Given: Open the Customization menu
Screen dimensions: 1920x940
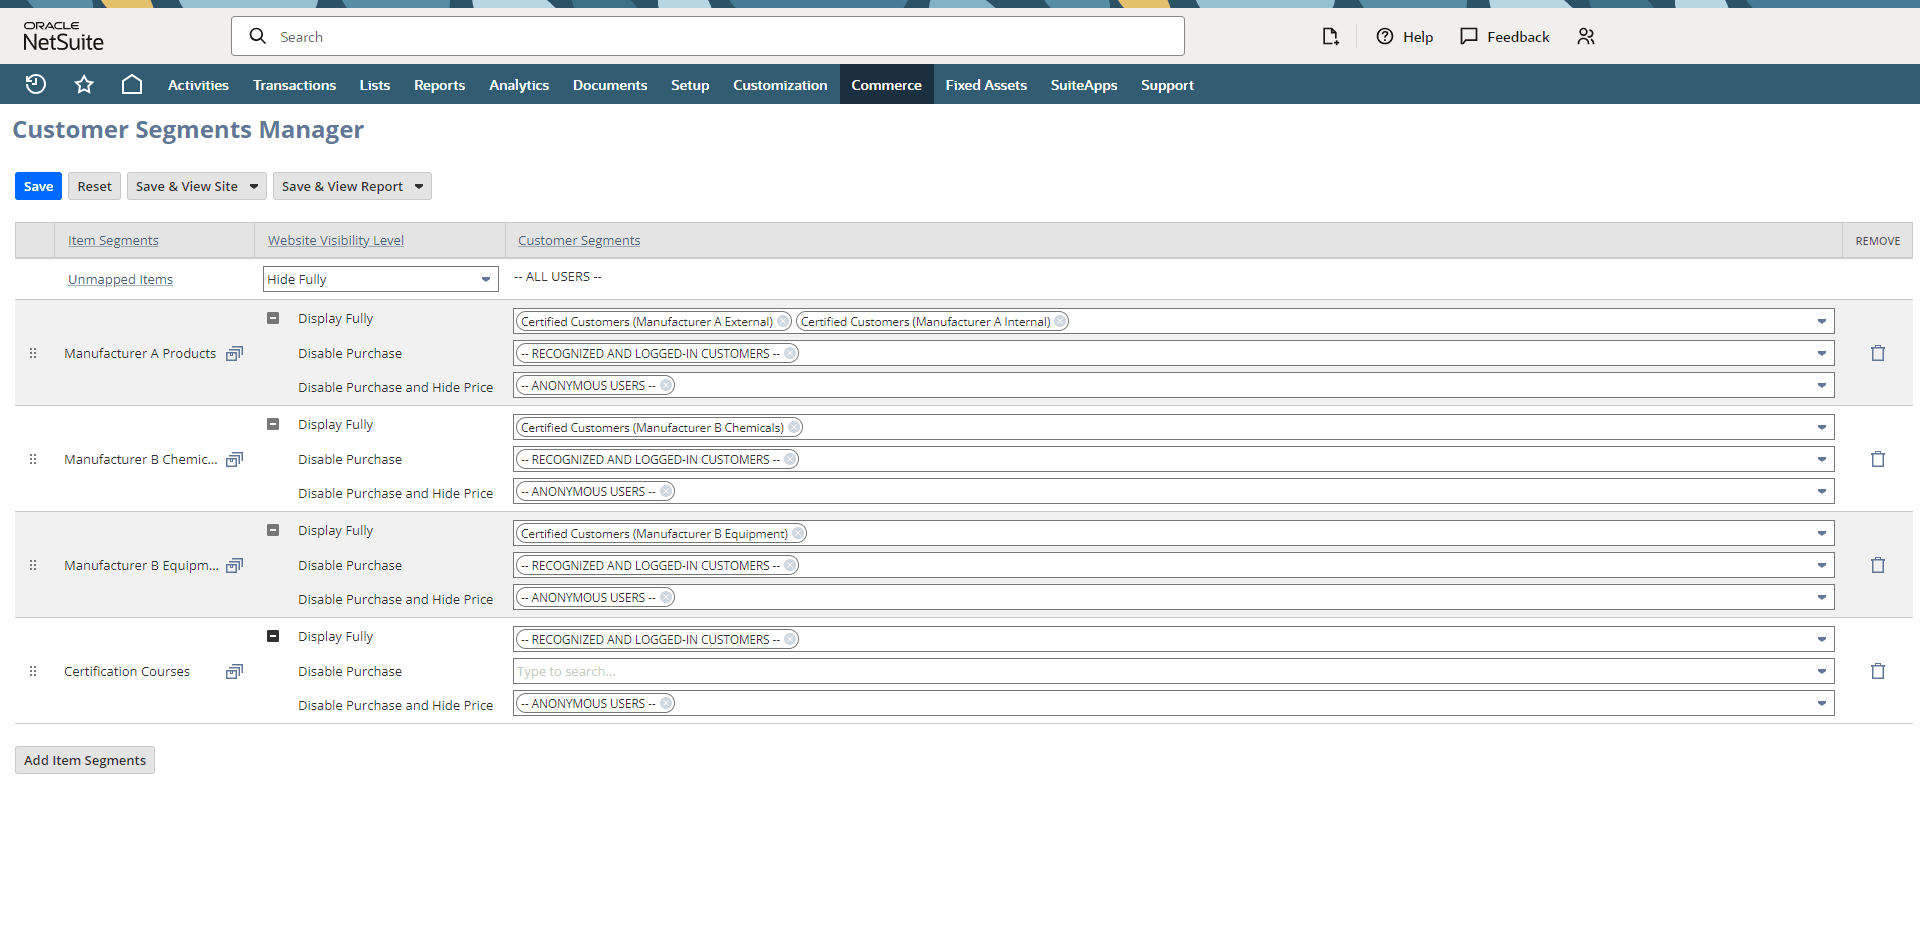Looking at the screenshot, I should point(780,85).
